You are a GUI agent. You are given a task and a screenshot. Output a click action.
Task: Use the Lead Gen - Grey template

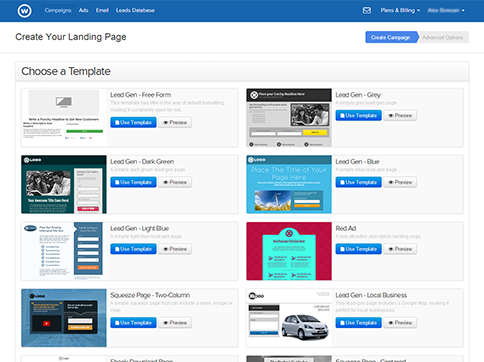click(x=359, y=115)
